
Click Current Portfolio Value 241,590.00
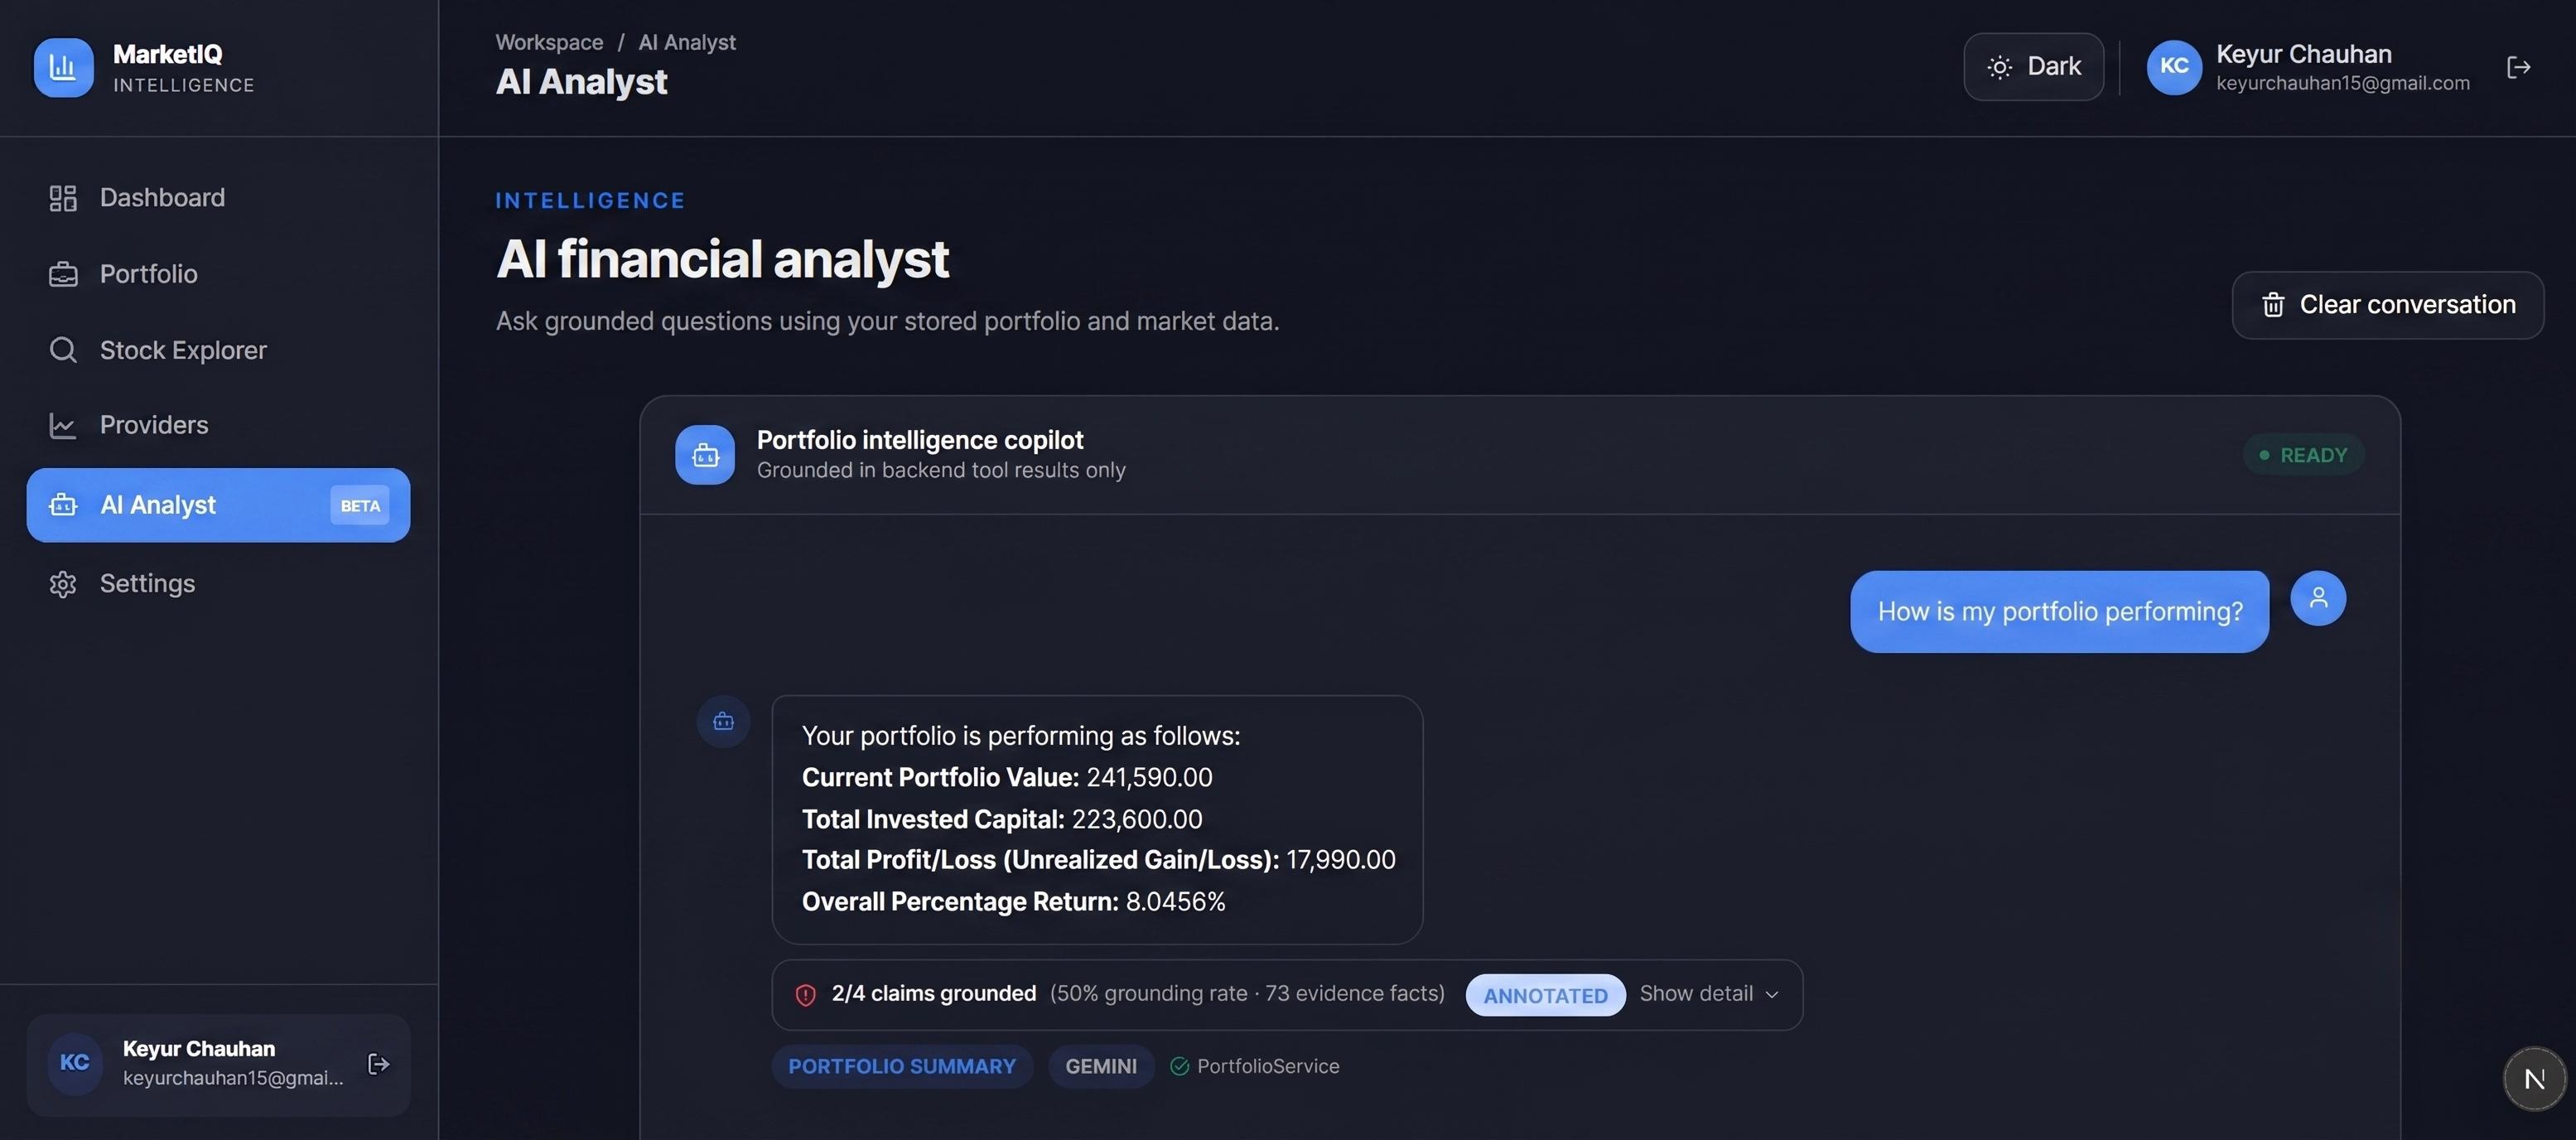pyautogui.click(x=1007, y=777)
